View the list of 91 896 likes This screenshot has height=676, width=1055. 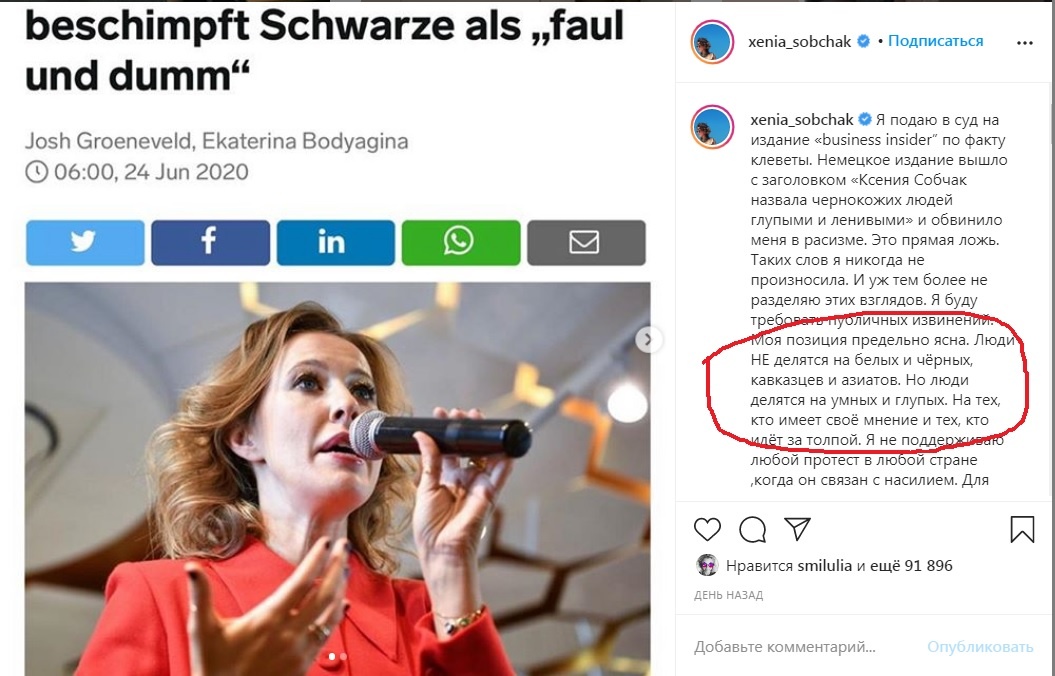click(x=911, y=566)
